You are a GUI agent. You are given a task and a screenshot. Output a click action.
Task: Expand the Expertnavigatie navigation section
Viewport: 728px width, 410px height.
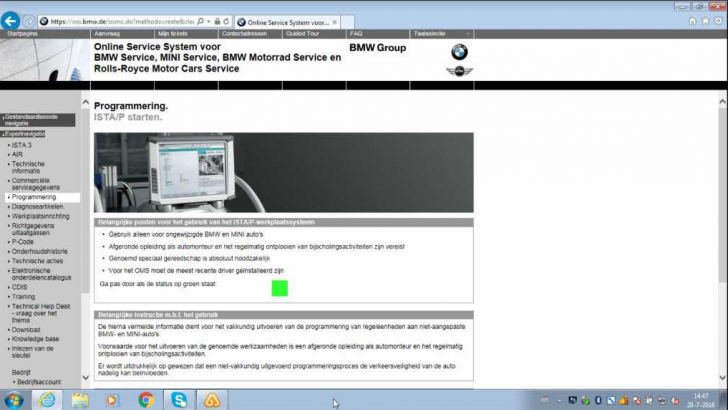(x=25, y=133)
